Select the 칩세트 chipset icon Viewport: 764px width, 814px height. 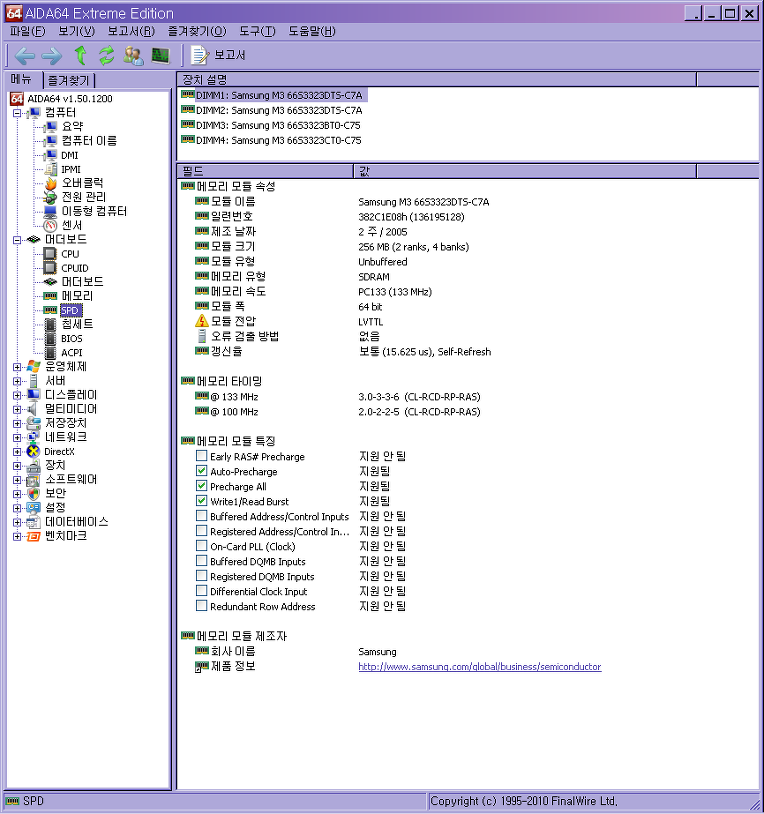[x=50, y=324]
